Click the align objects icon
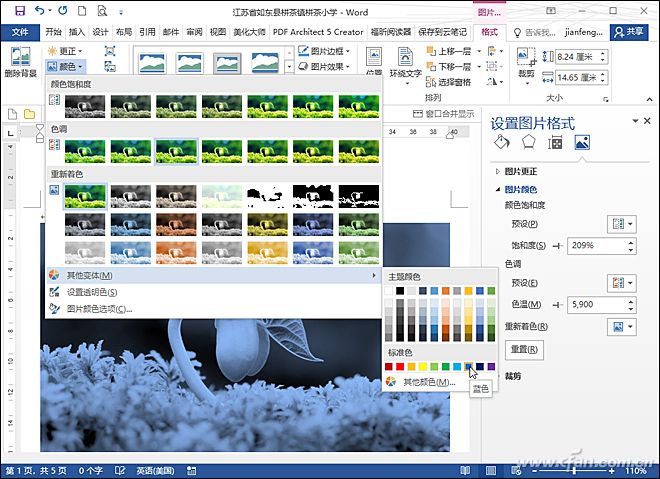The width and height of the screenshot is (660, 479). (492, 51)
